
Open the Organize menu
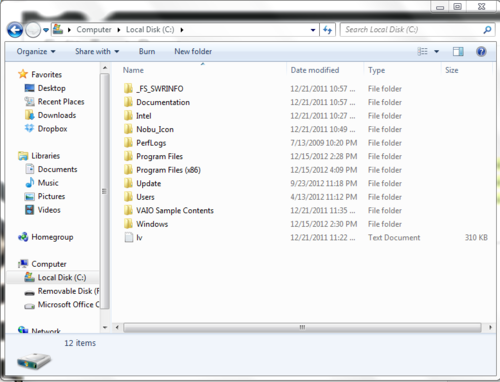(36, 52)
